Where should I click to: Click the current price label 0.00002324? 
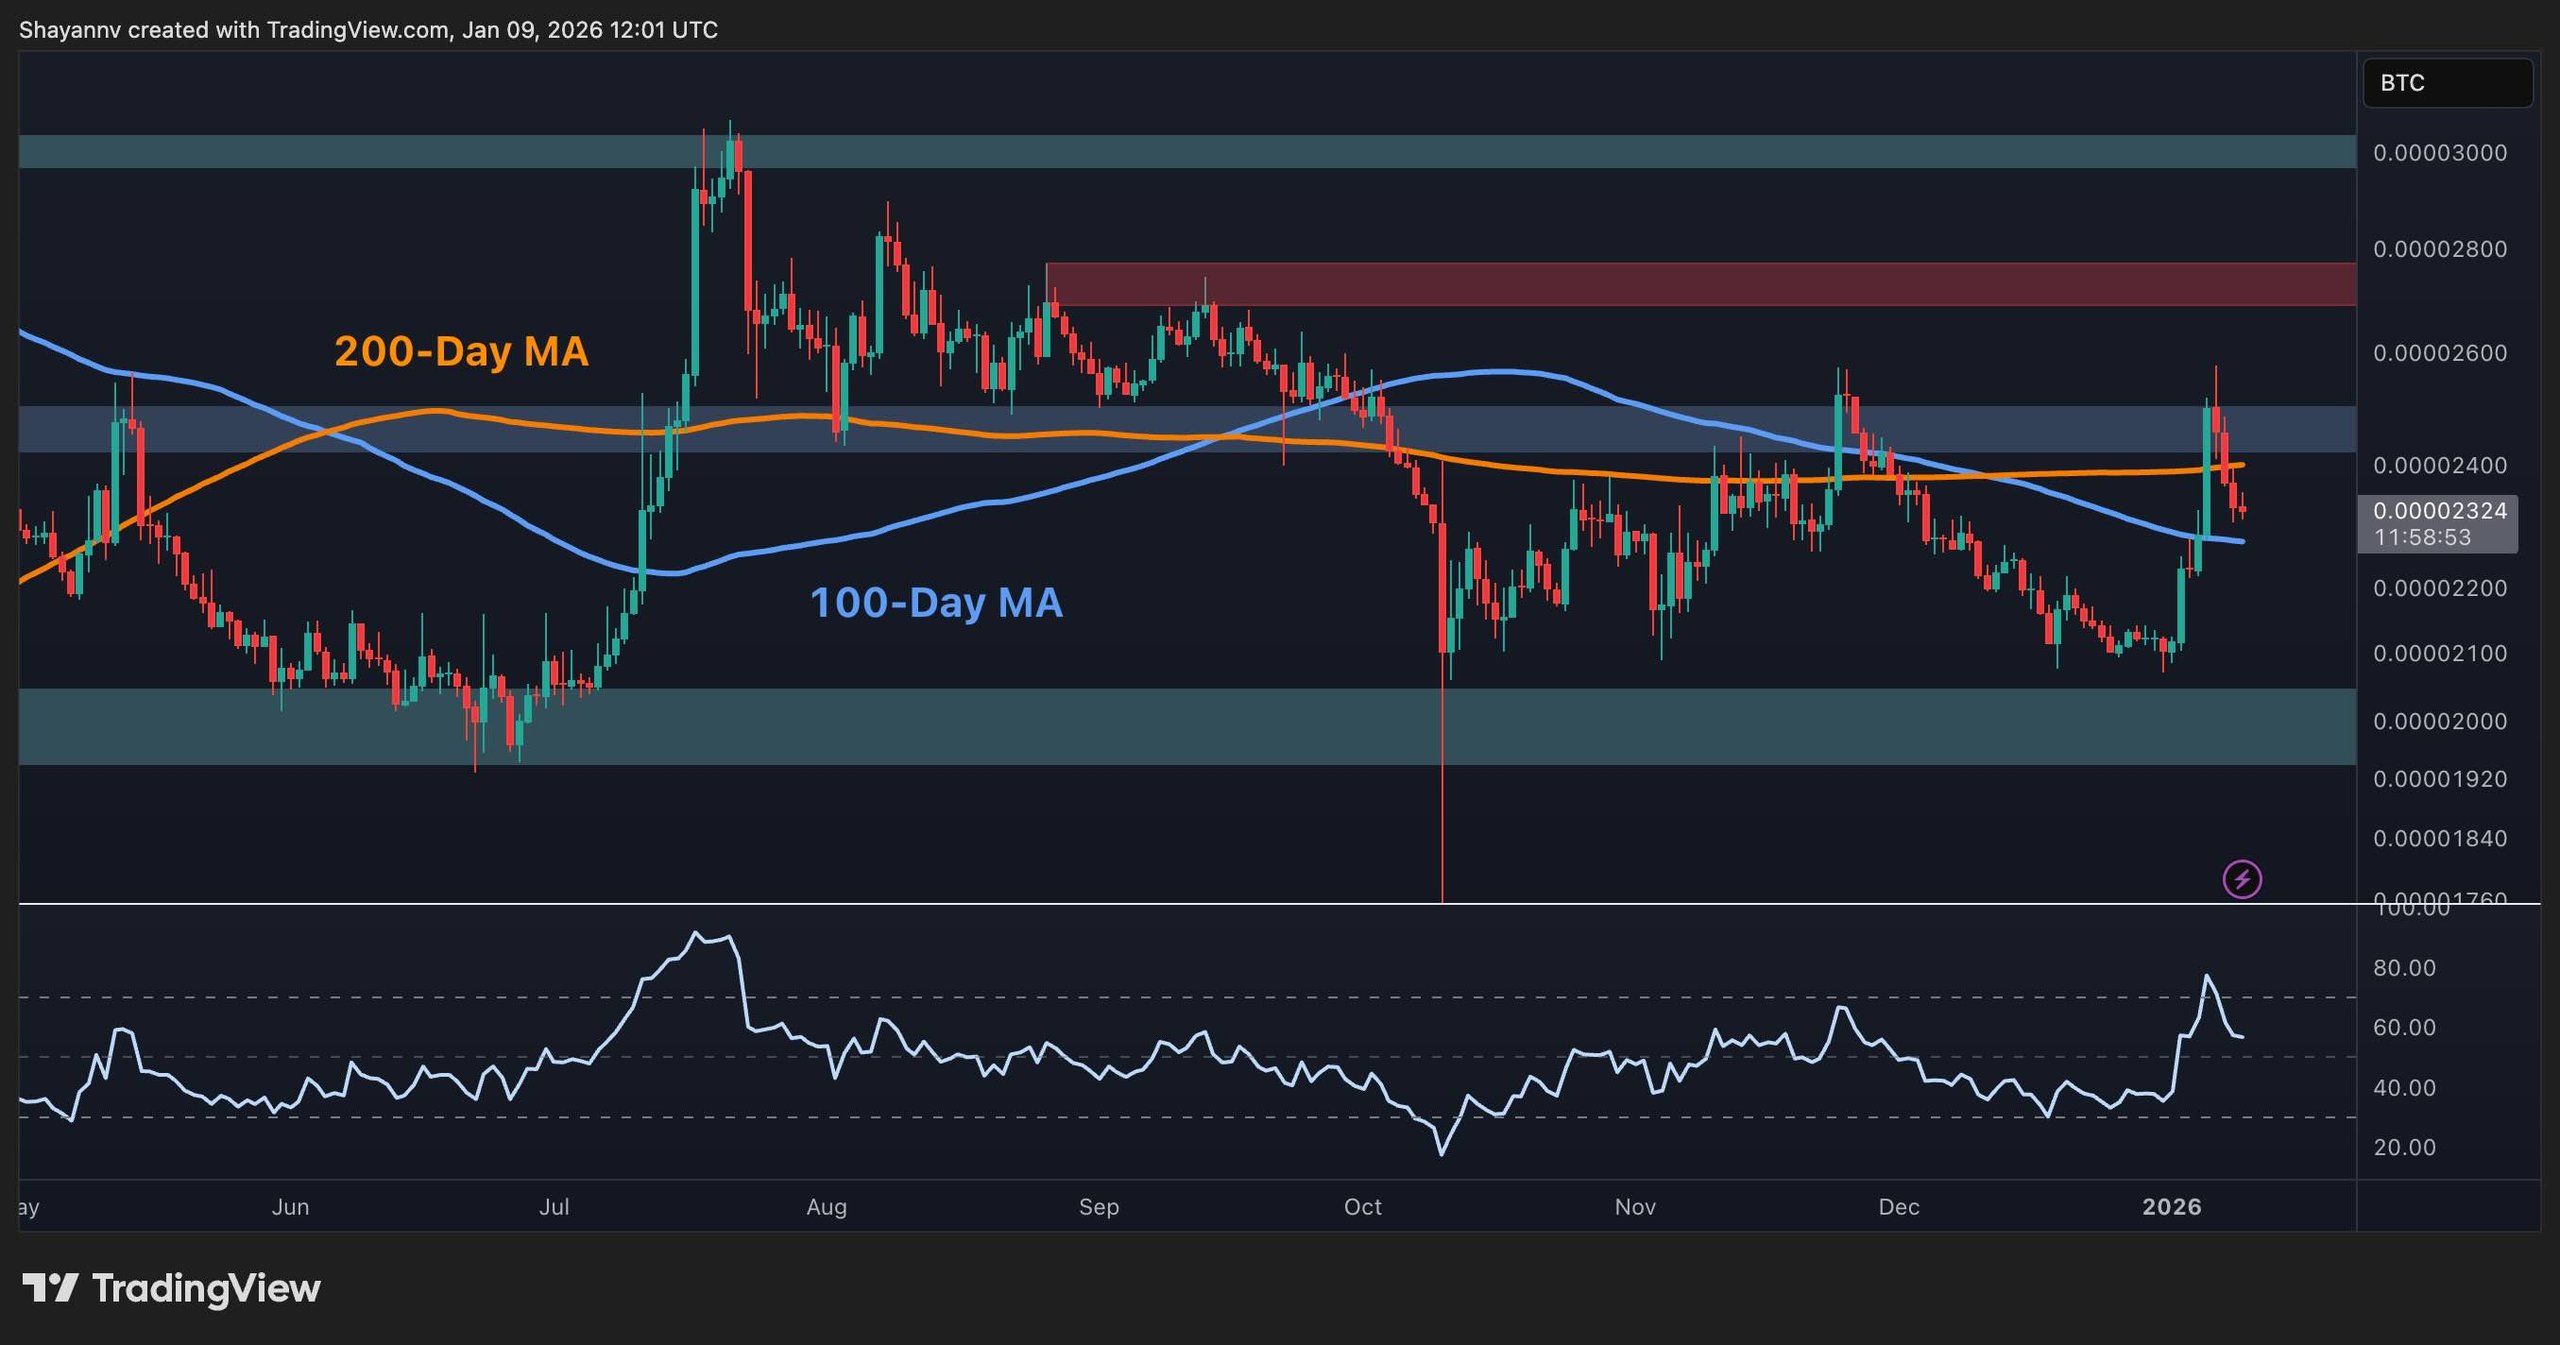pos(2441,513)
